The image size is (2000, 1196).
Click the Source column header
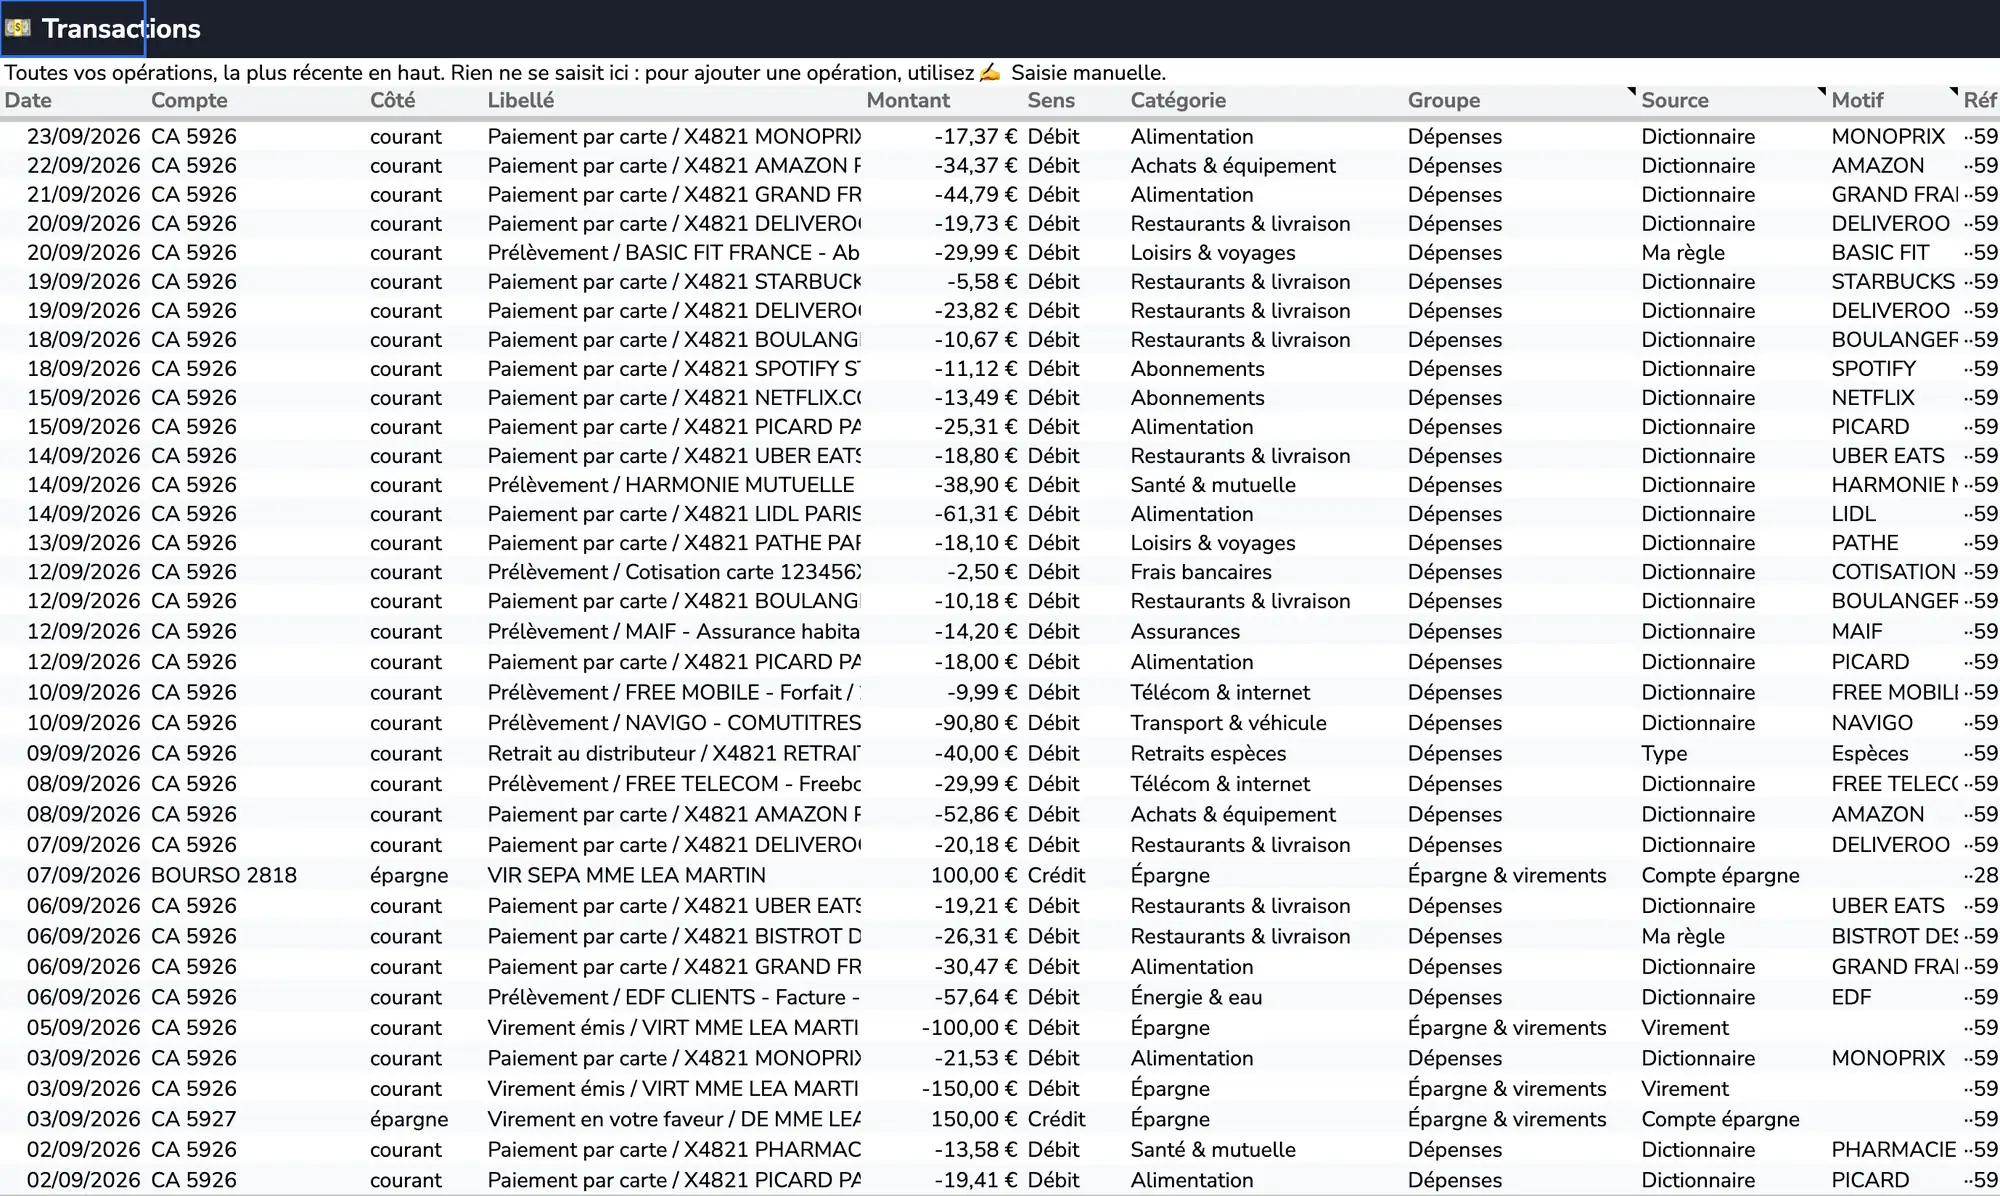[x=1675, y=100]
